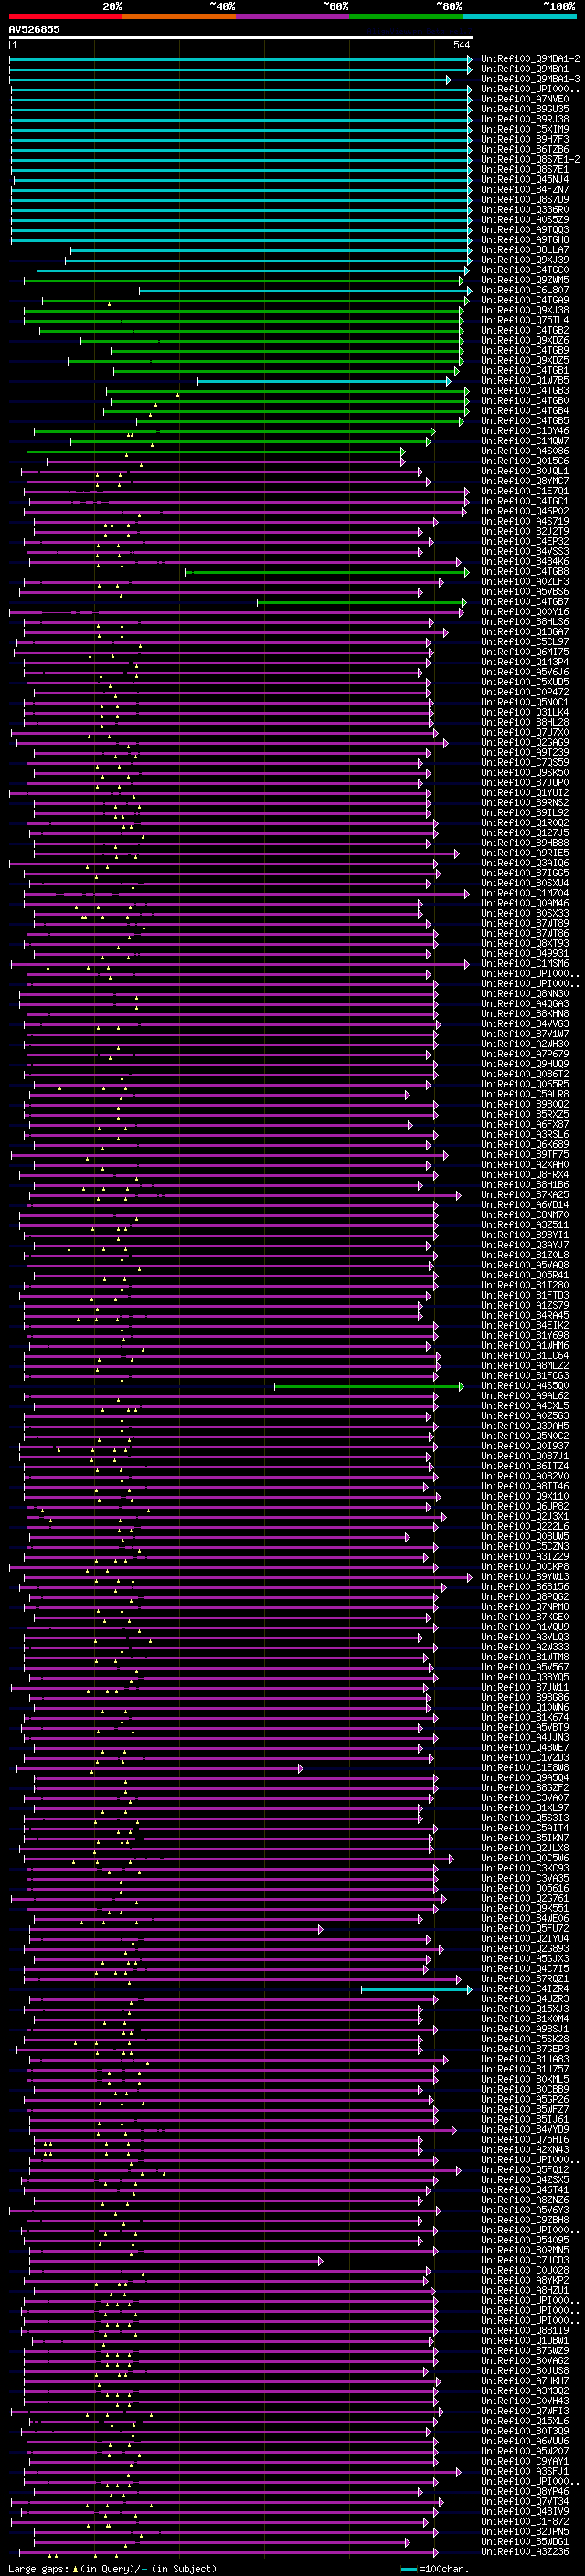Click hit label UniRef100_Q9ZWM5
Image resolution: width=585 pixels, height=2576 pixels.
coord(525,280)
